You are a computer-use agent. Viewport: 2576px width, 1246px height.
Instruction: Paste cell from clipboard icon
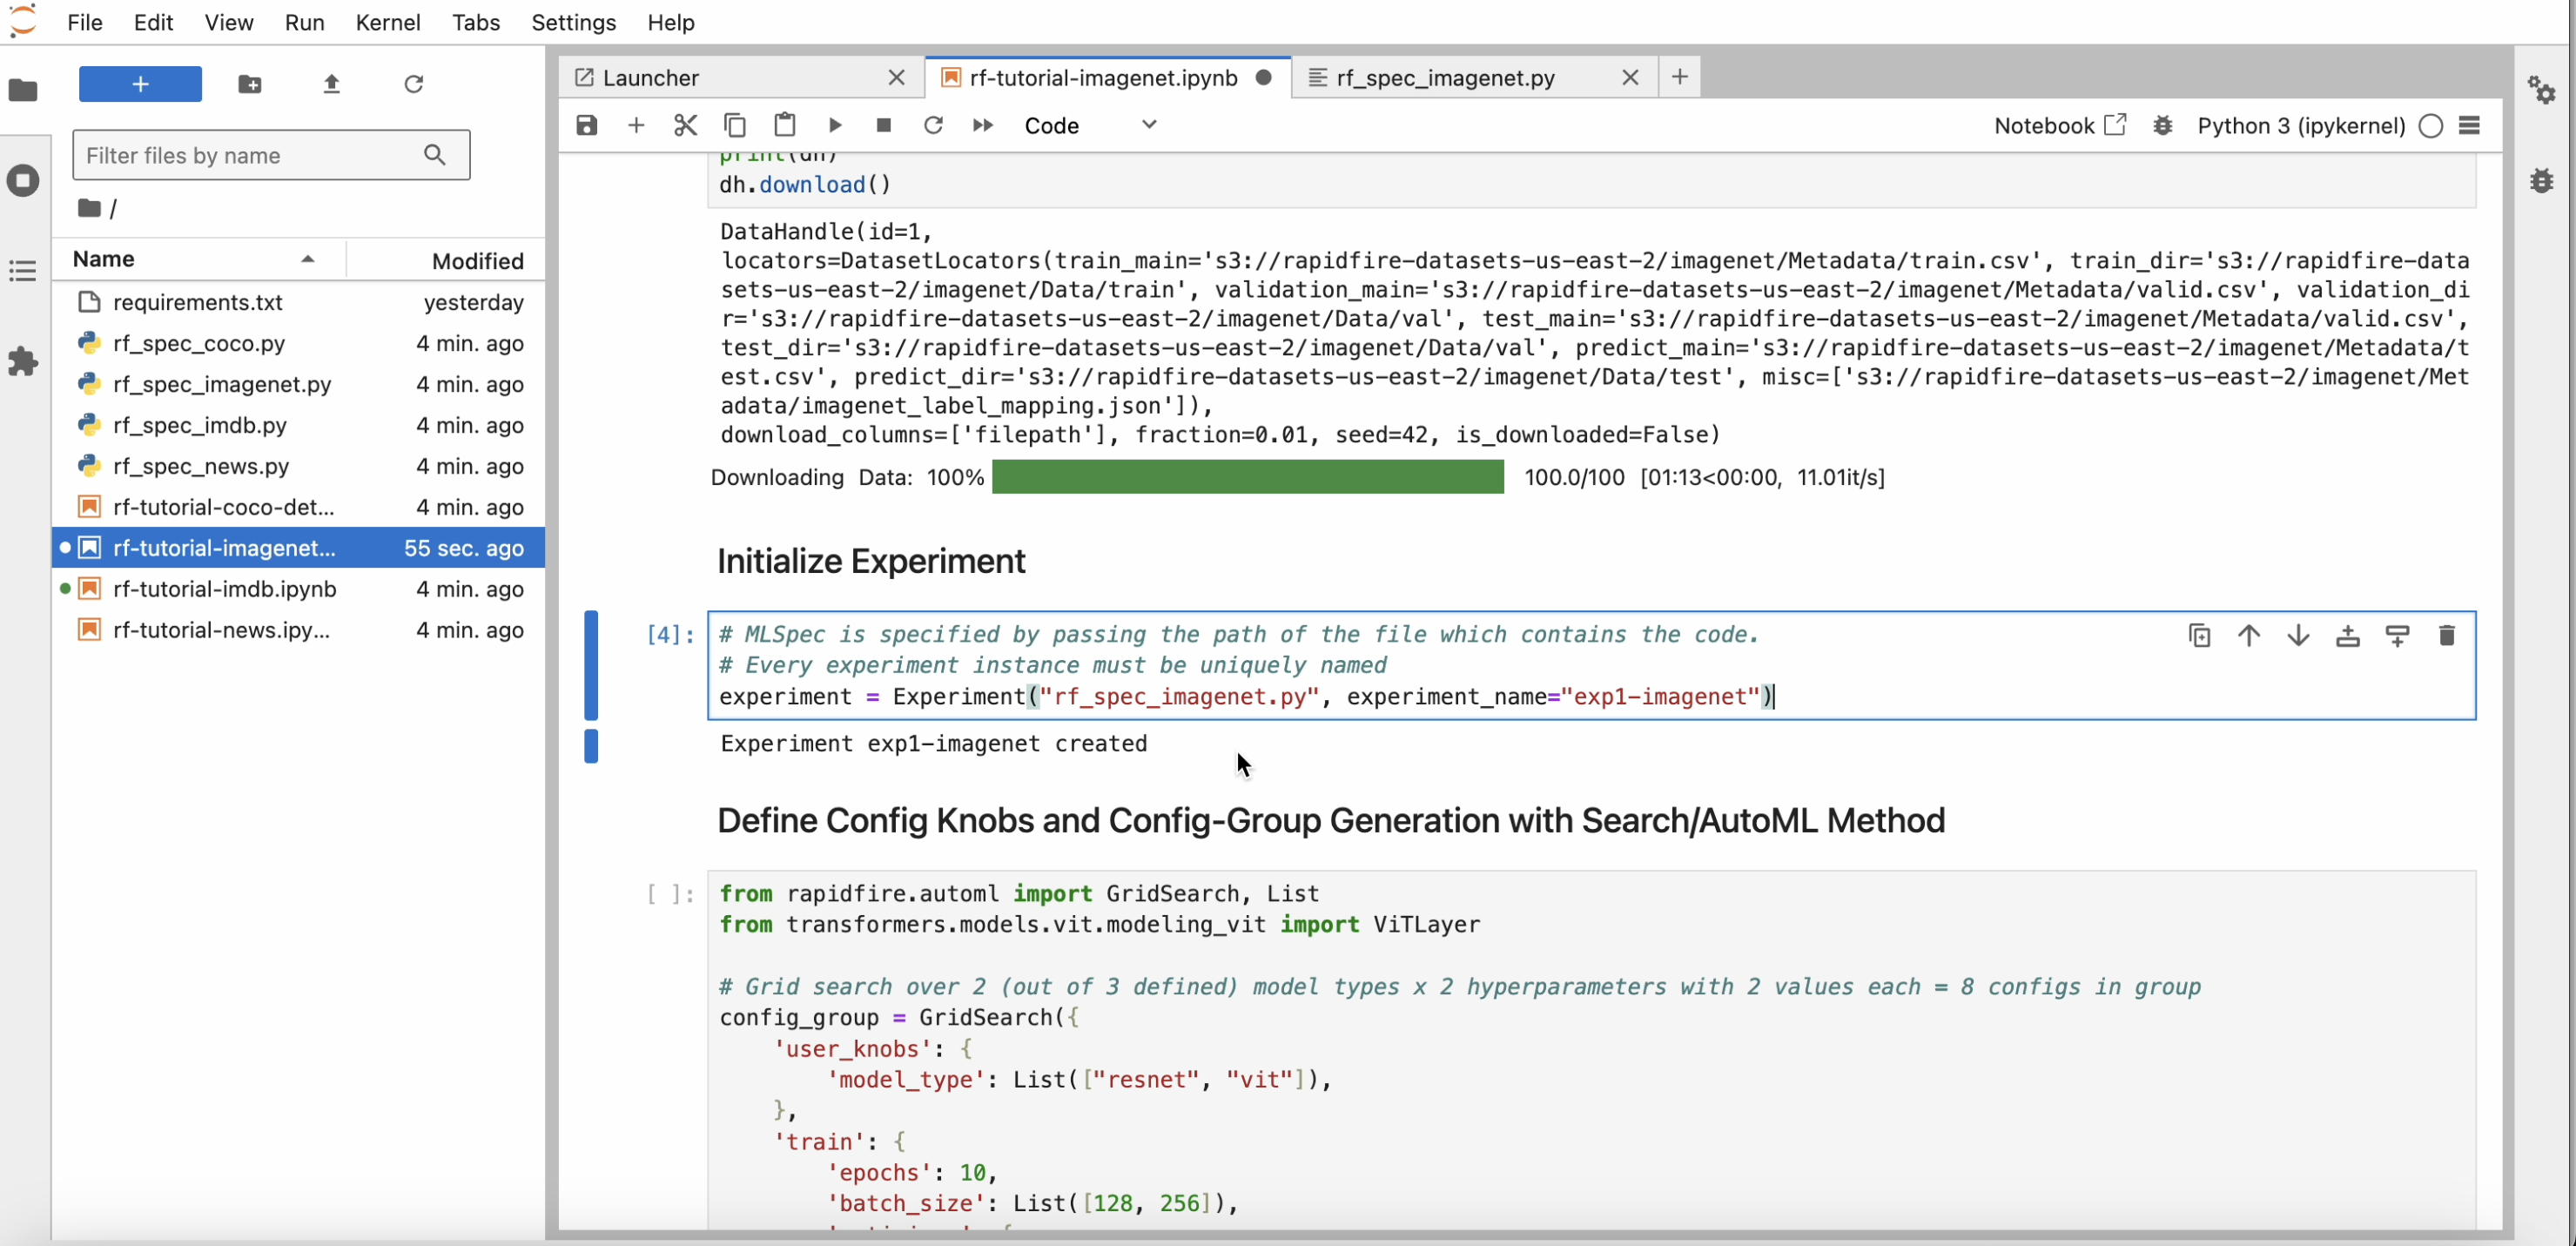click(x=785, y=125)
